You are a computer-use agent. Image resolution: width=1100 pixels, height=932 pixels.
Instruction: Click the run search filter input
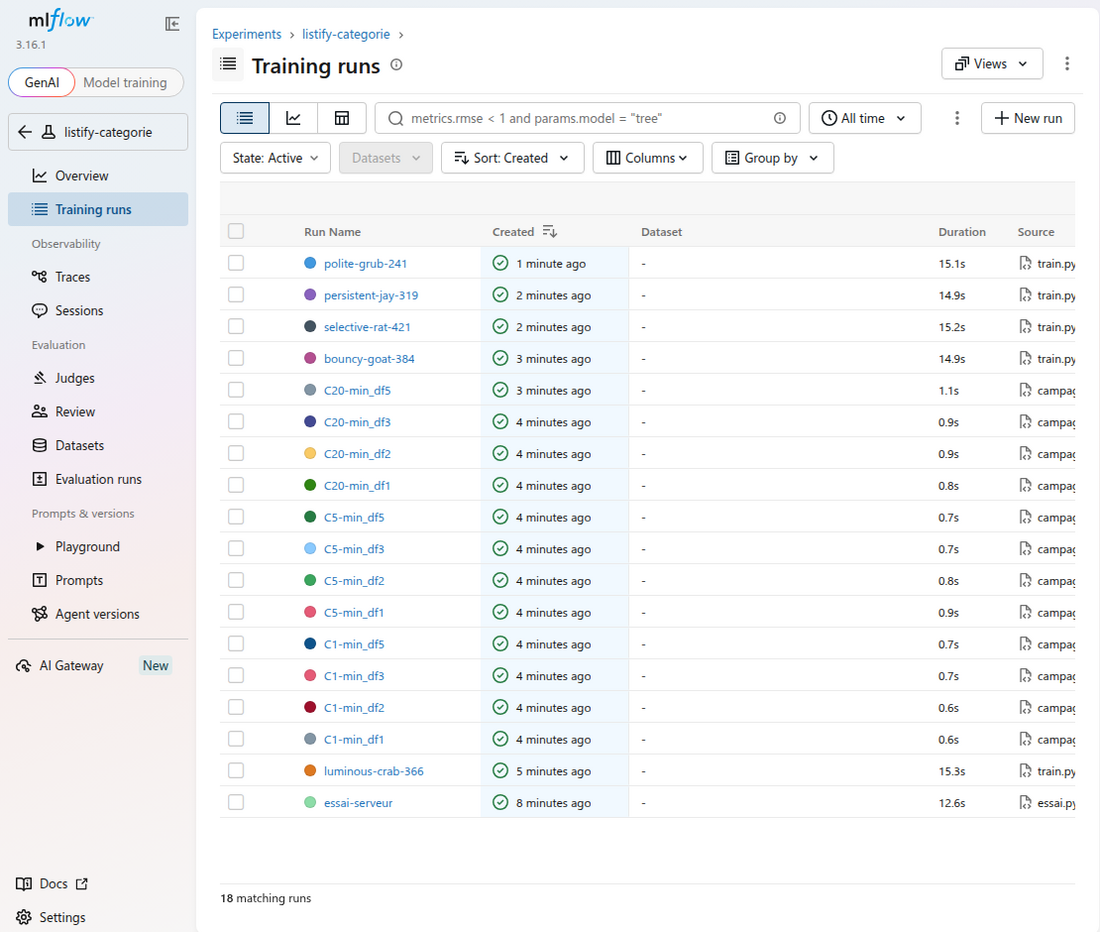pyautogui.click(x=588, y=118)
